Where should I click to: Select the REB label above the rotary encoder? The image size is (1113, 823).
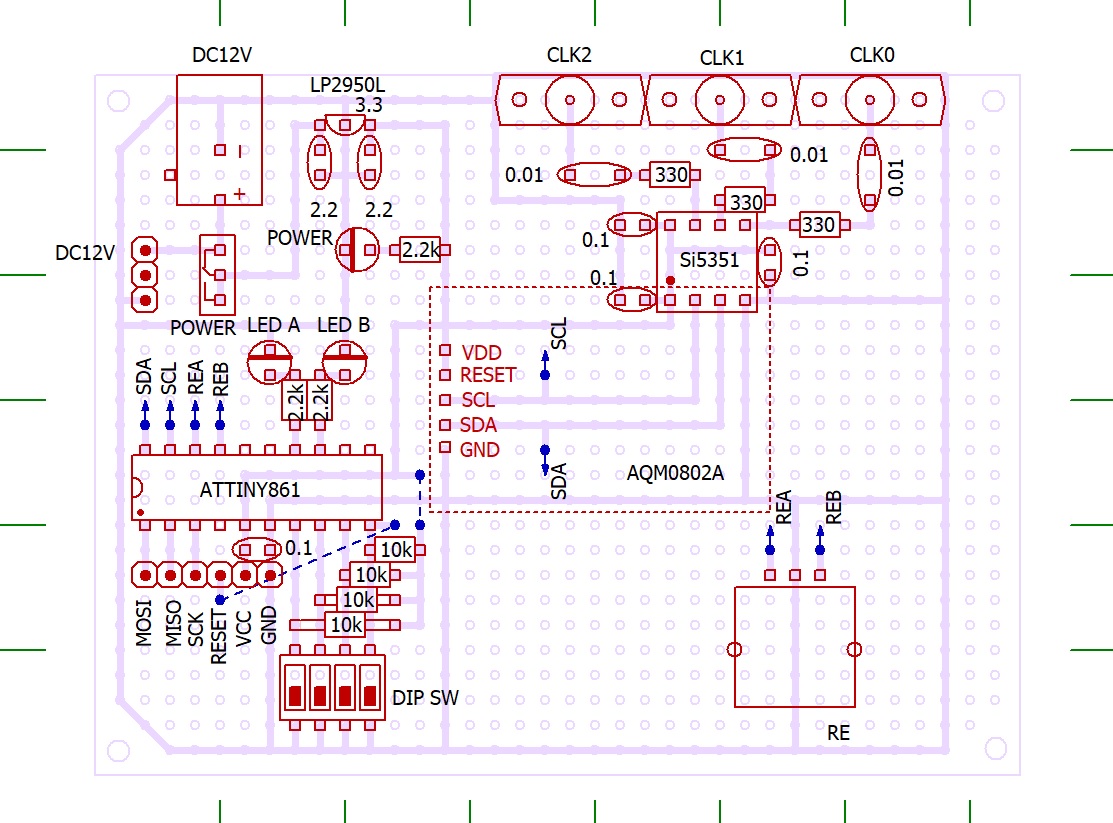pyautogui.click(x=833, y=507)
